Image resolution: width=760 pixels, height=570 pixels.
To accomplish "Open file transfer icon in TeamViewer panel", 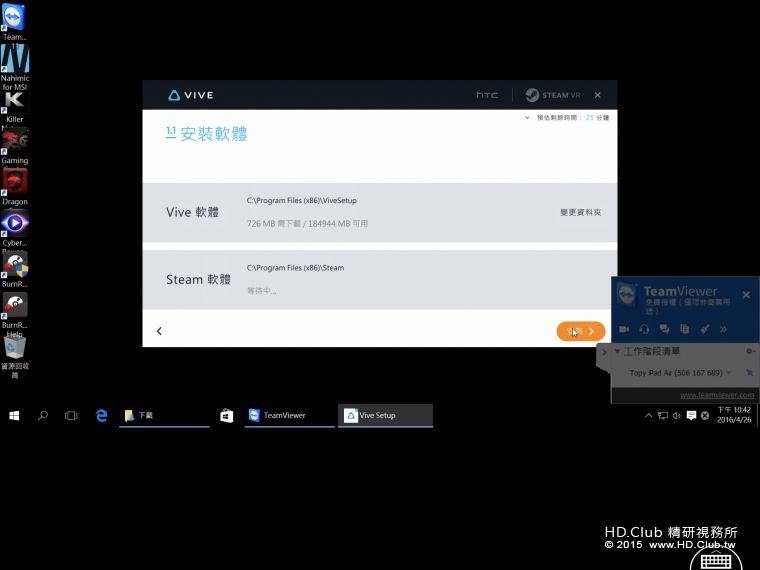I will click(x=684, y=329).
